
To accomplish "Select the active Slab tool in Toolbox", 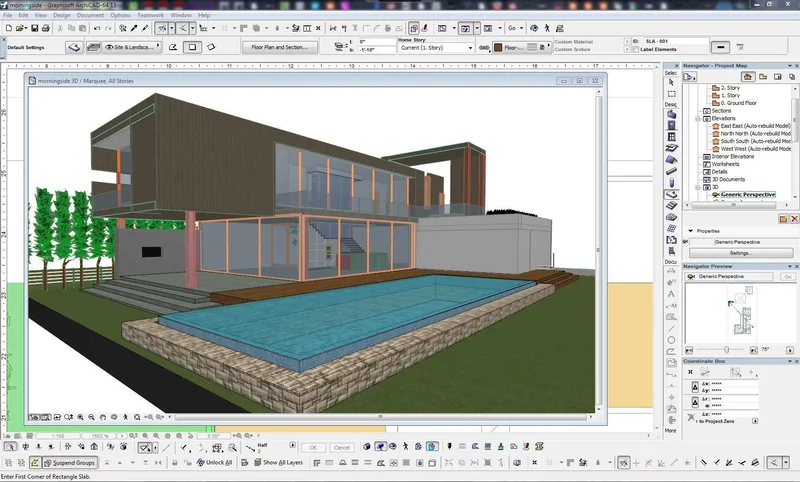I will point(671,194).
